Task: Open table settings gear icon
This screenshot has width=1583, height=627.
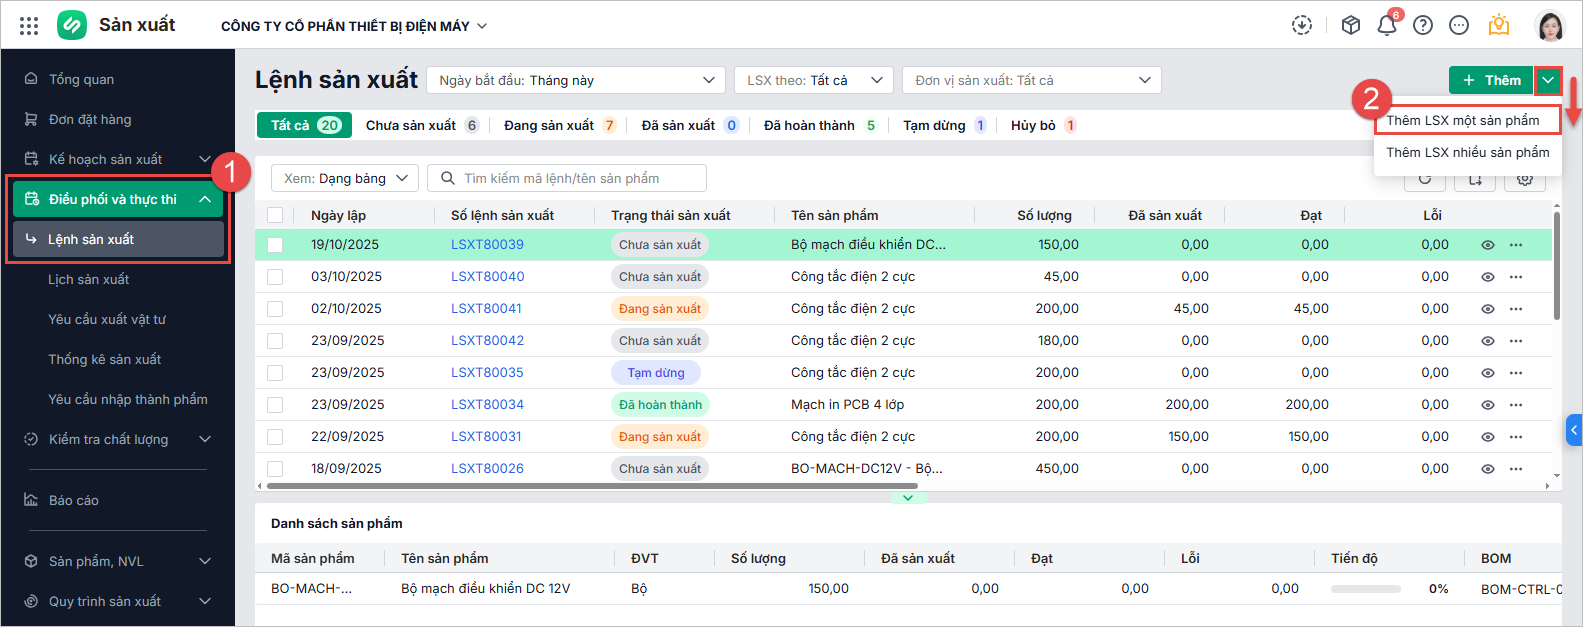Action: point(1524,180)
